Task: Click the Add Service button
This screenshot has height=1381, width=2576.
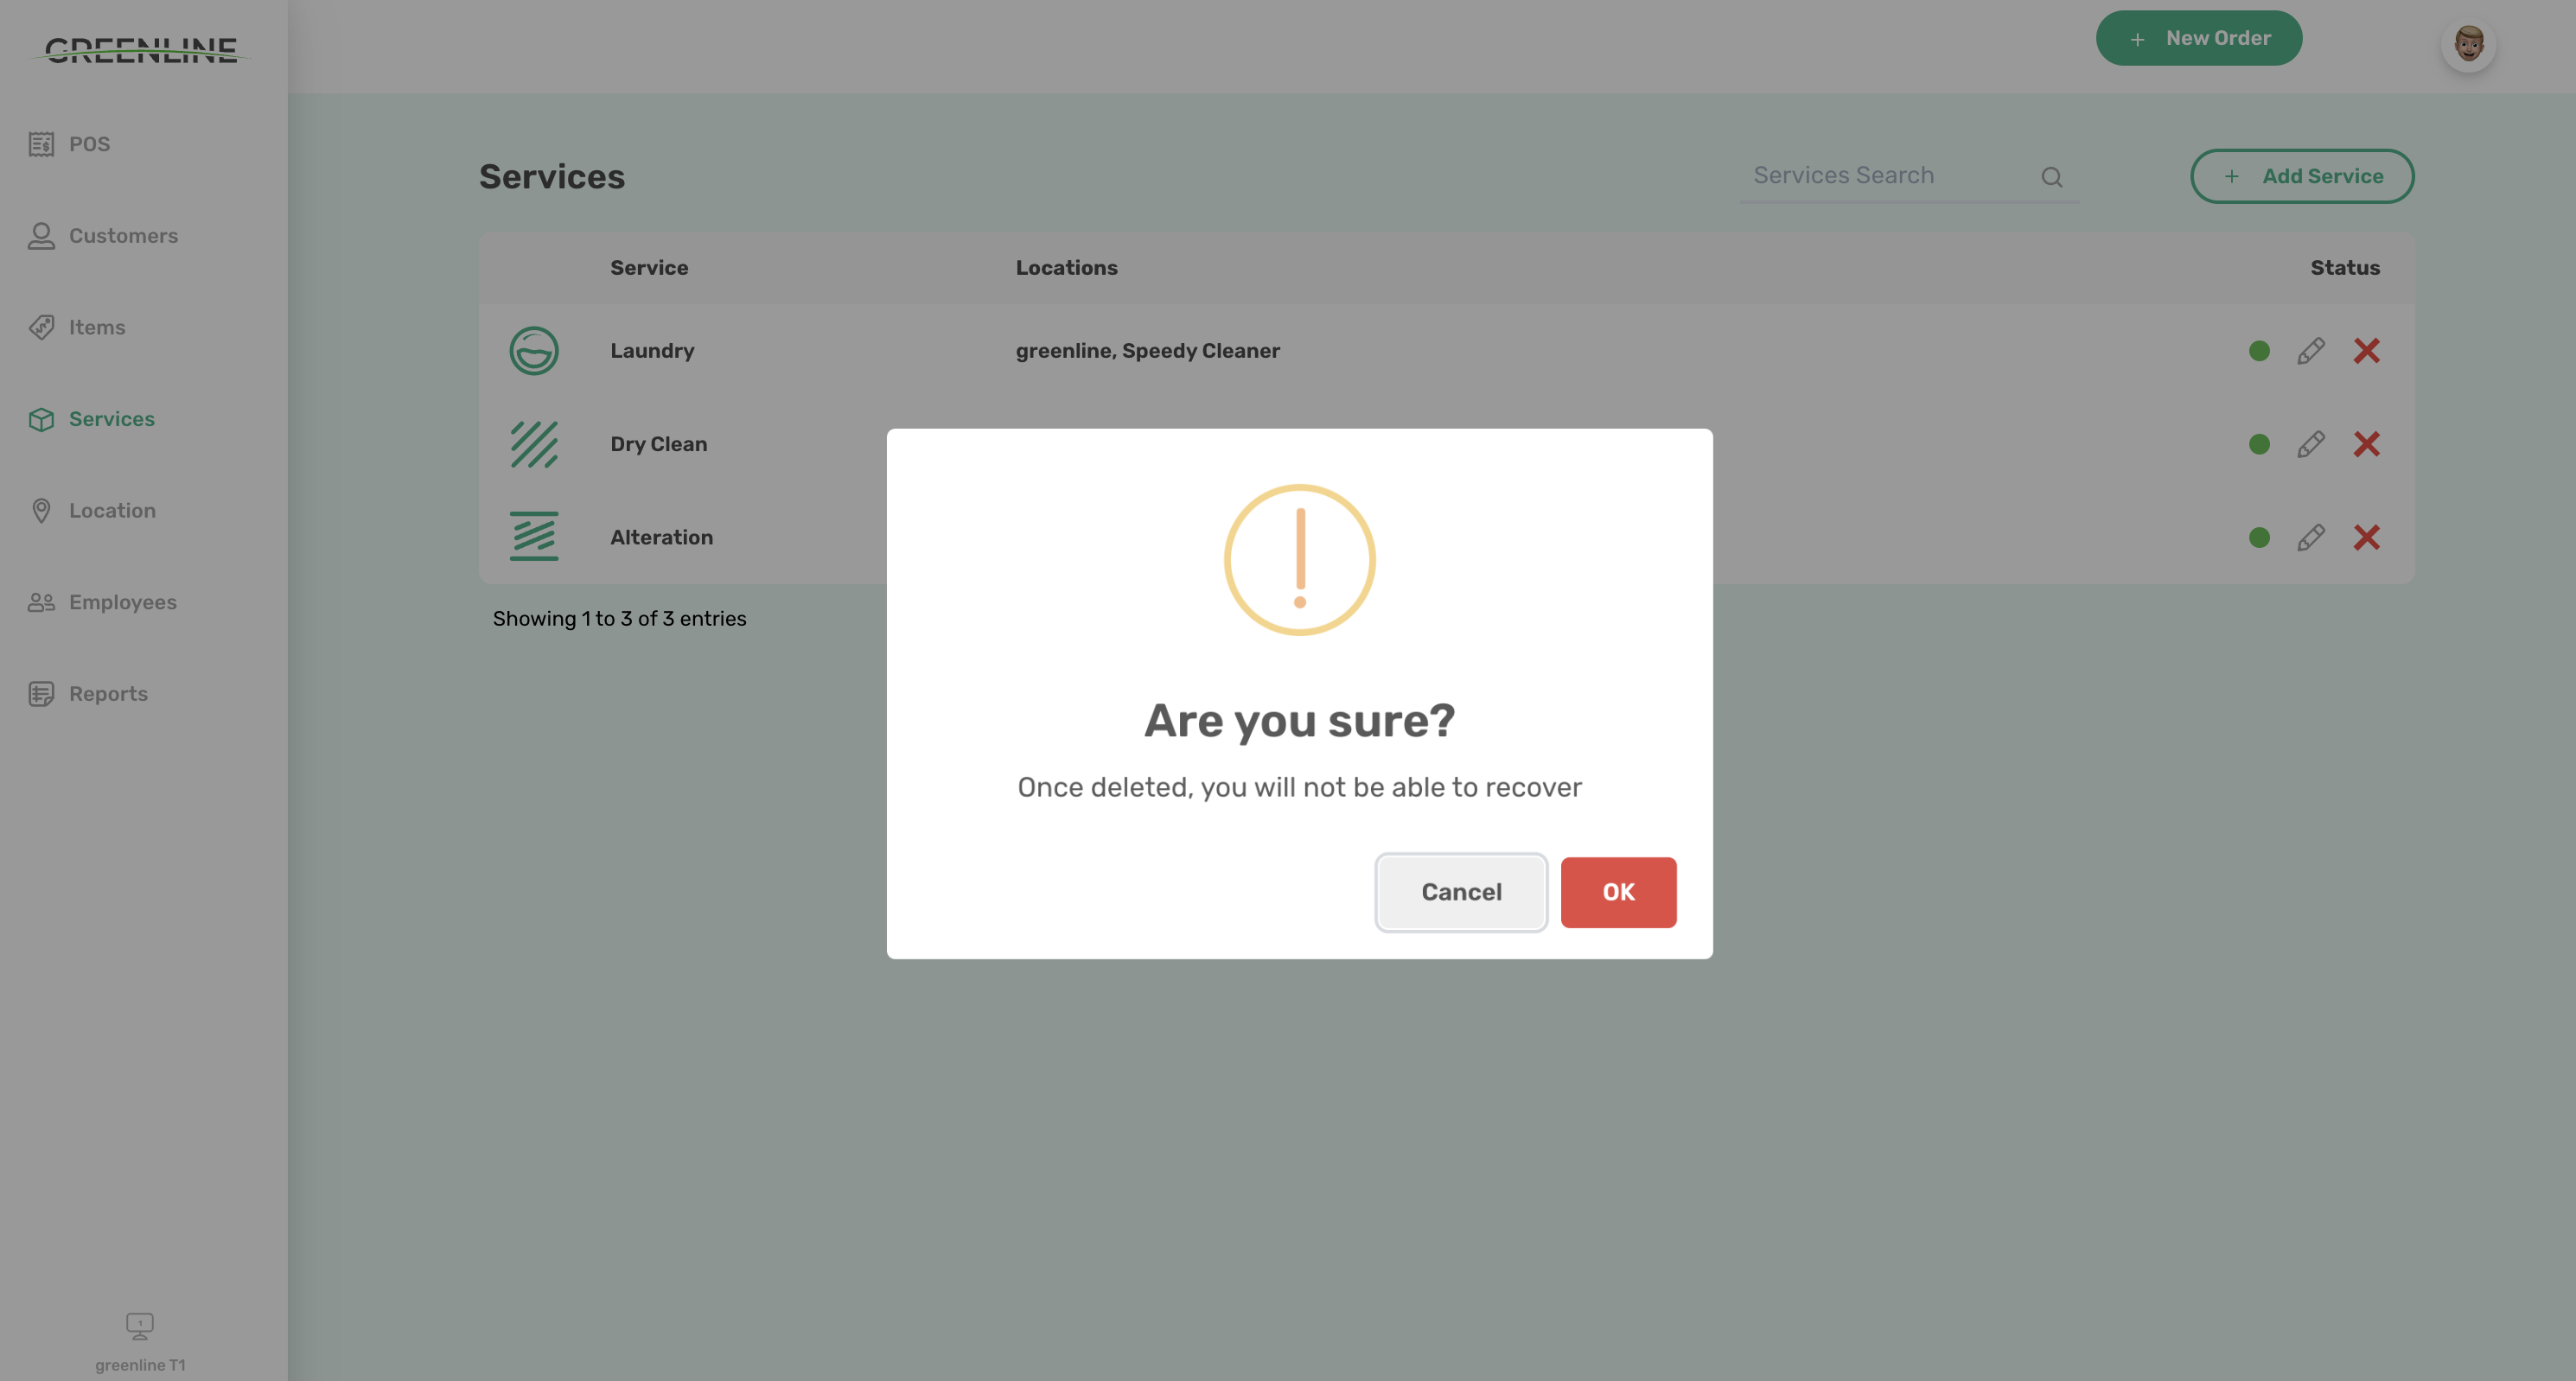Action: click(x=2301, y=176)
